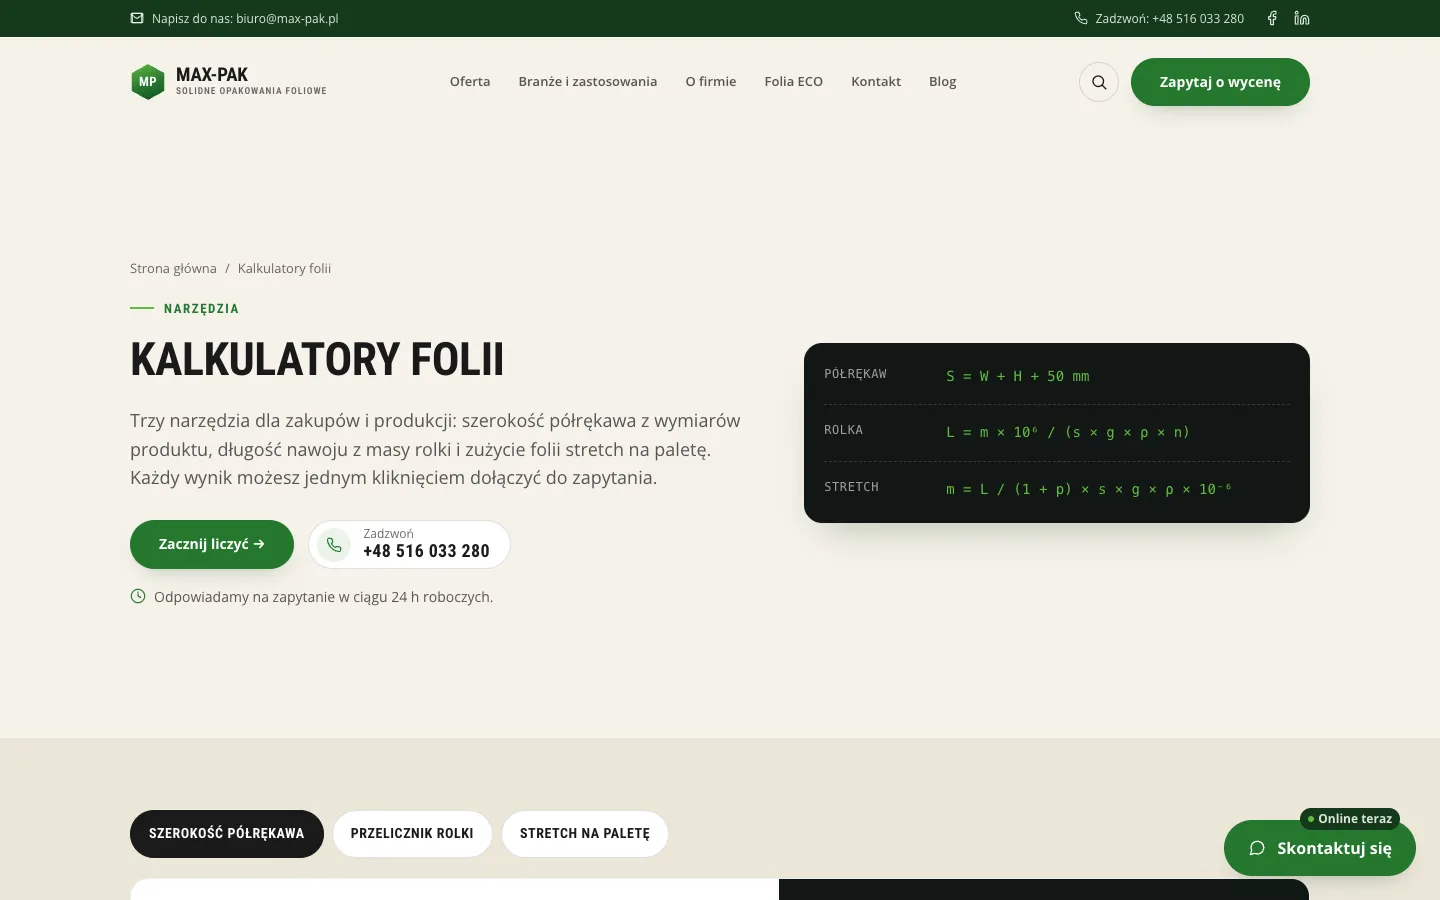Click the chat bubble icon in Skontaktuj się

tap(1257, 848)
